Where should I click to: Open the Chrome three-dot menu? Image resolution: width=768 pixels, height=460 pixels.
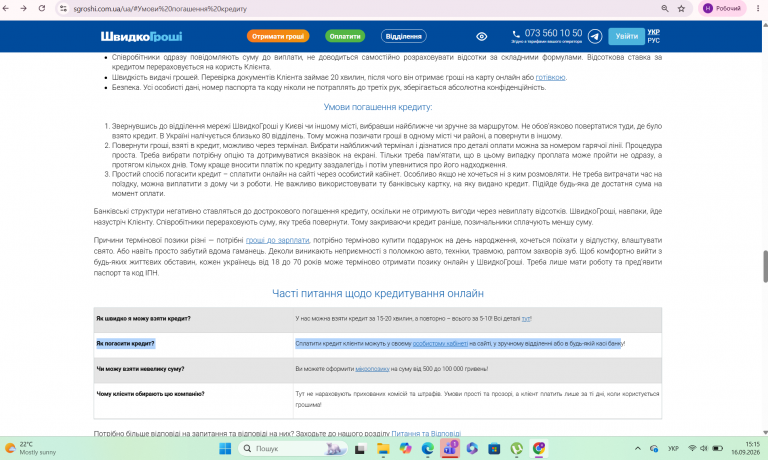click(x=758, y=8)
